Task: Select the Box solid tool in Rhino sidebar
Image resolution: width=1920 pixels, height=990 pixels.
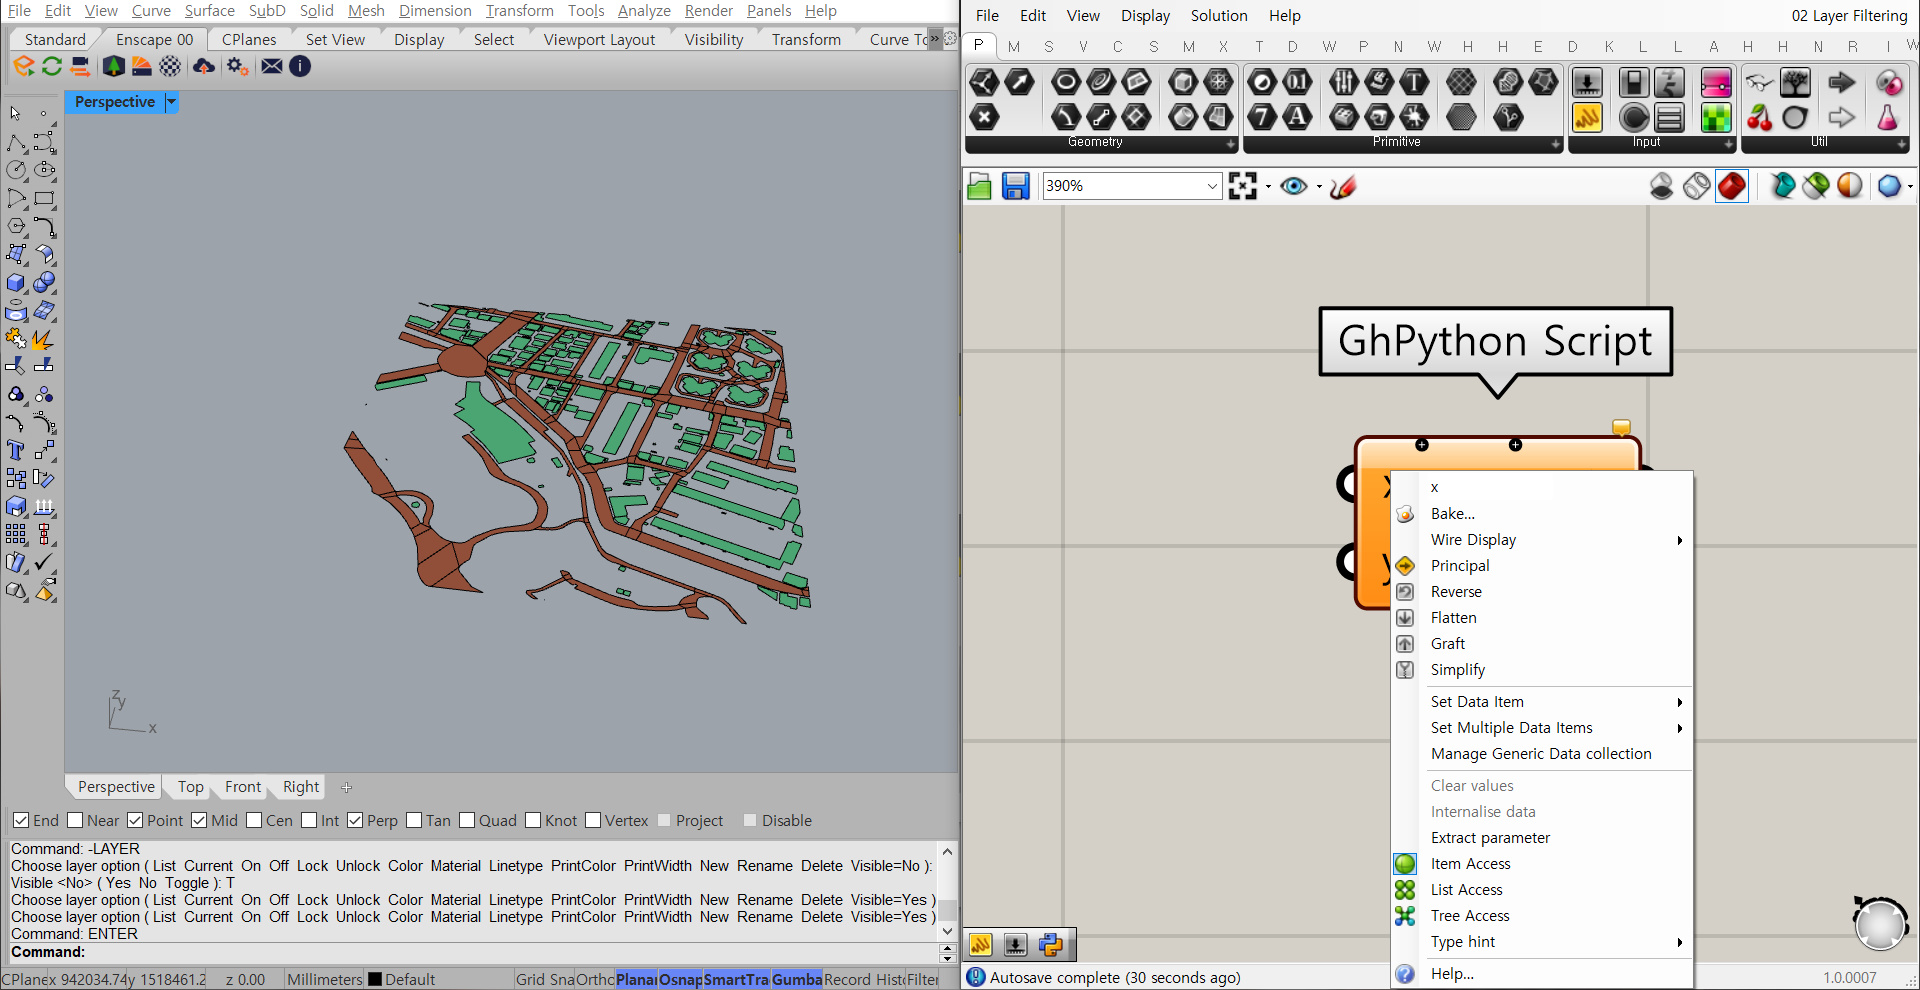Action: coord(15,283)
